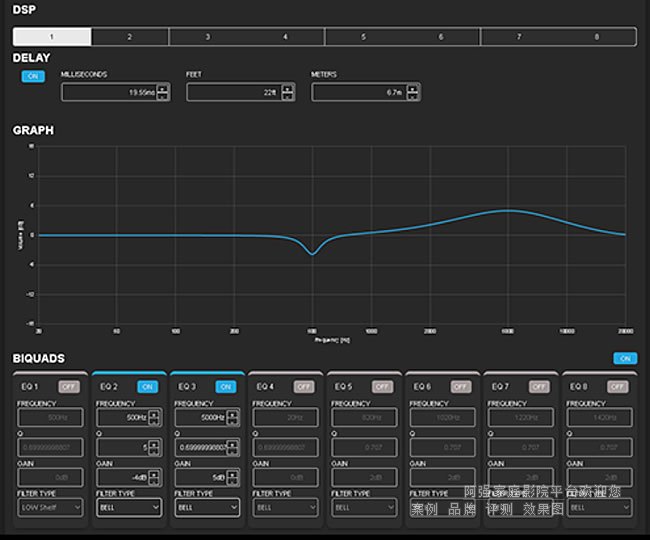This screenshot has height=540, width=650.
Task: Disable the global Biquads ON toggle
Action: [x=625, y=358]
